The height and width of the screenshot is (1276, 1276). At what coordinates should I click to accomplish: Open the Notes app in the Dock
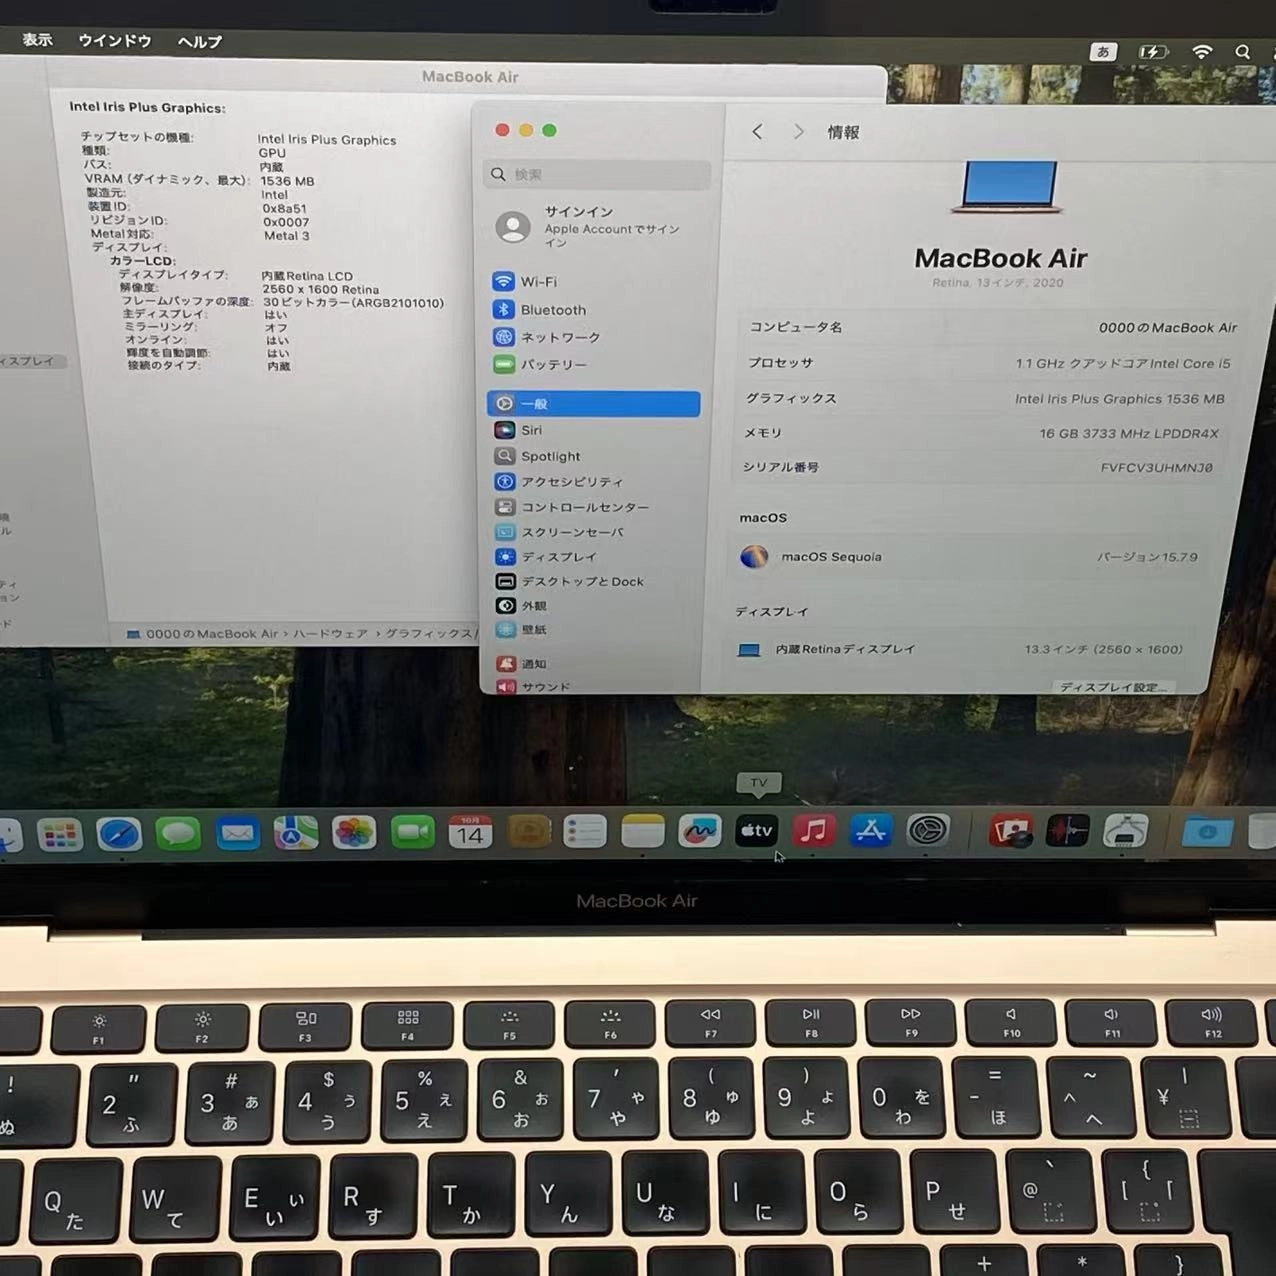tap(642, 831)
